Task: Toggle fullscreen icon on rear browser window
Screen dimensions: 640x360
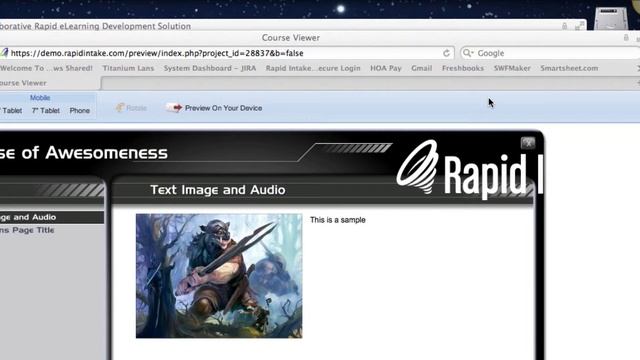Action: coord(579,26)
